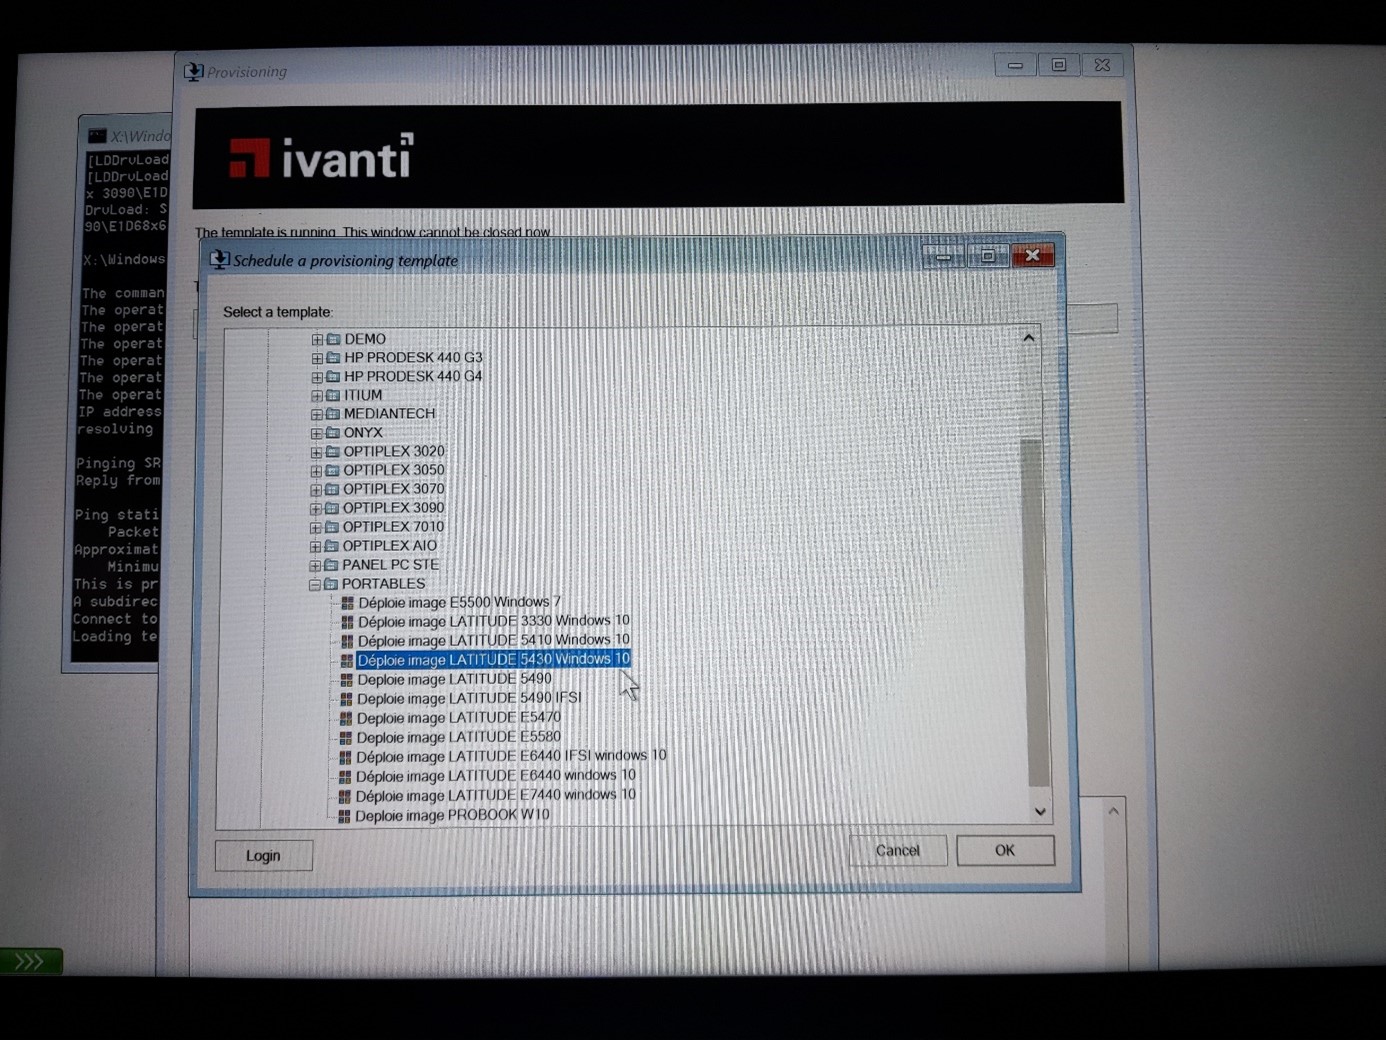Image resolution: width=1386 pixels, height=1040 pixels.
Task: Close the Schedule a provisioning template dialog
Action: (1032, 256)
